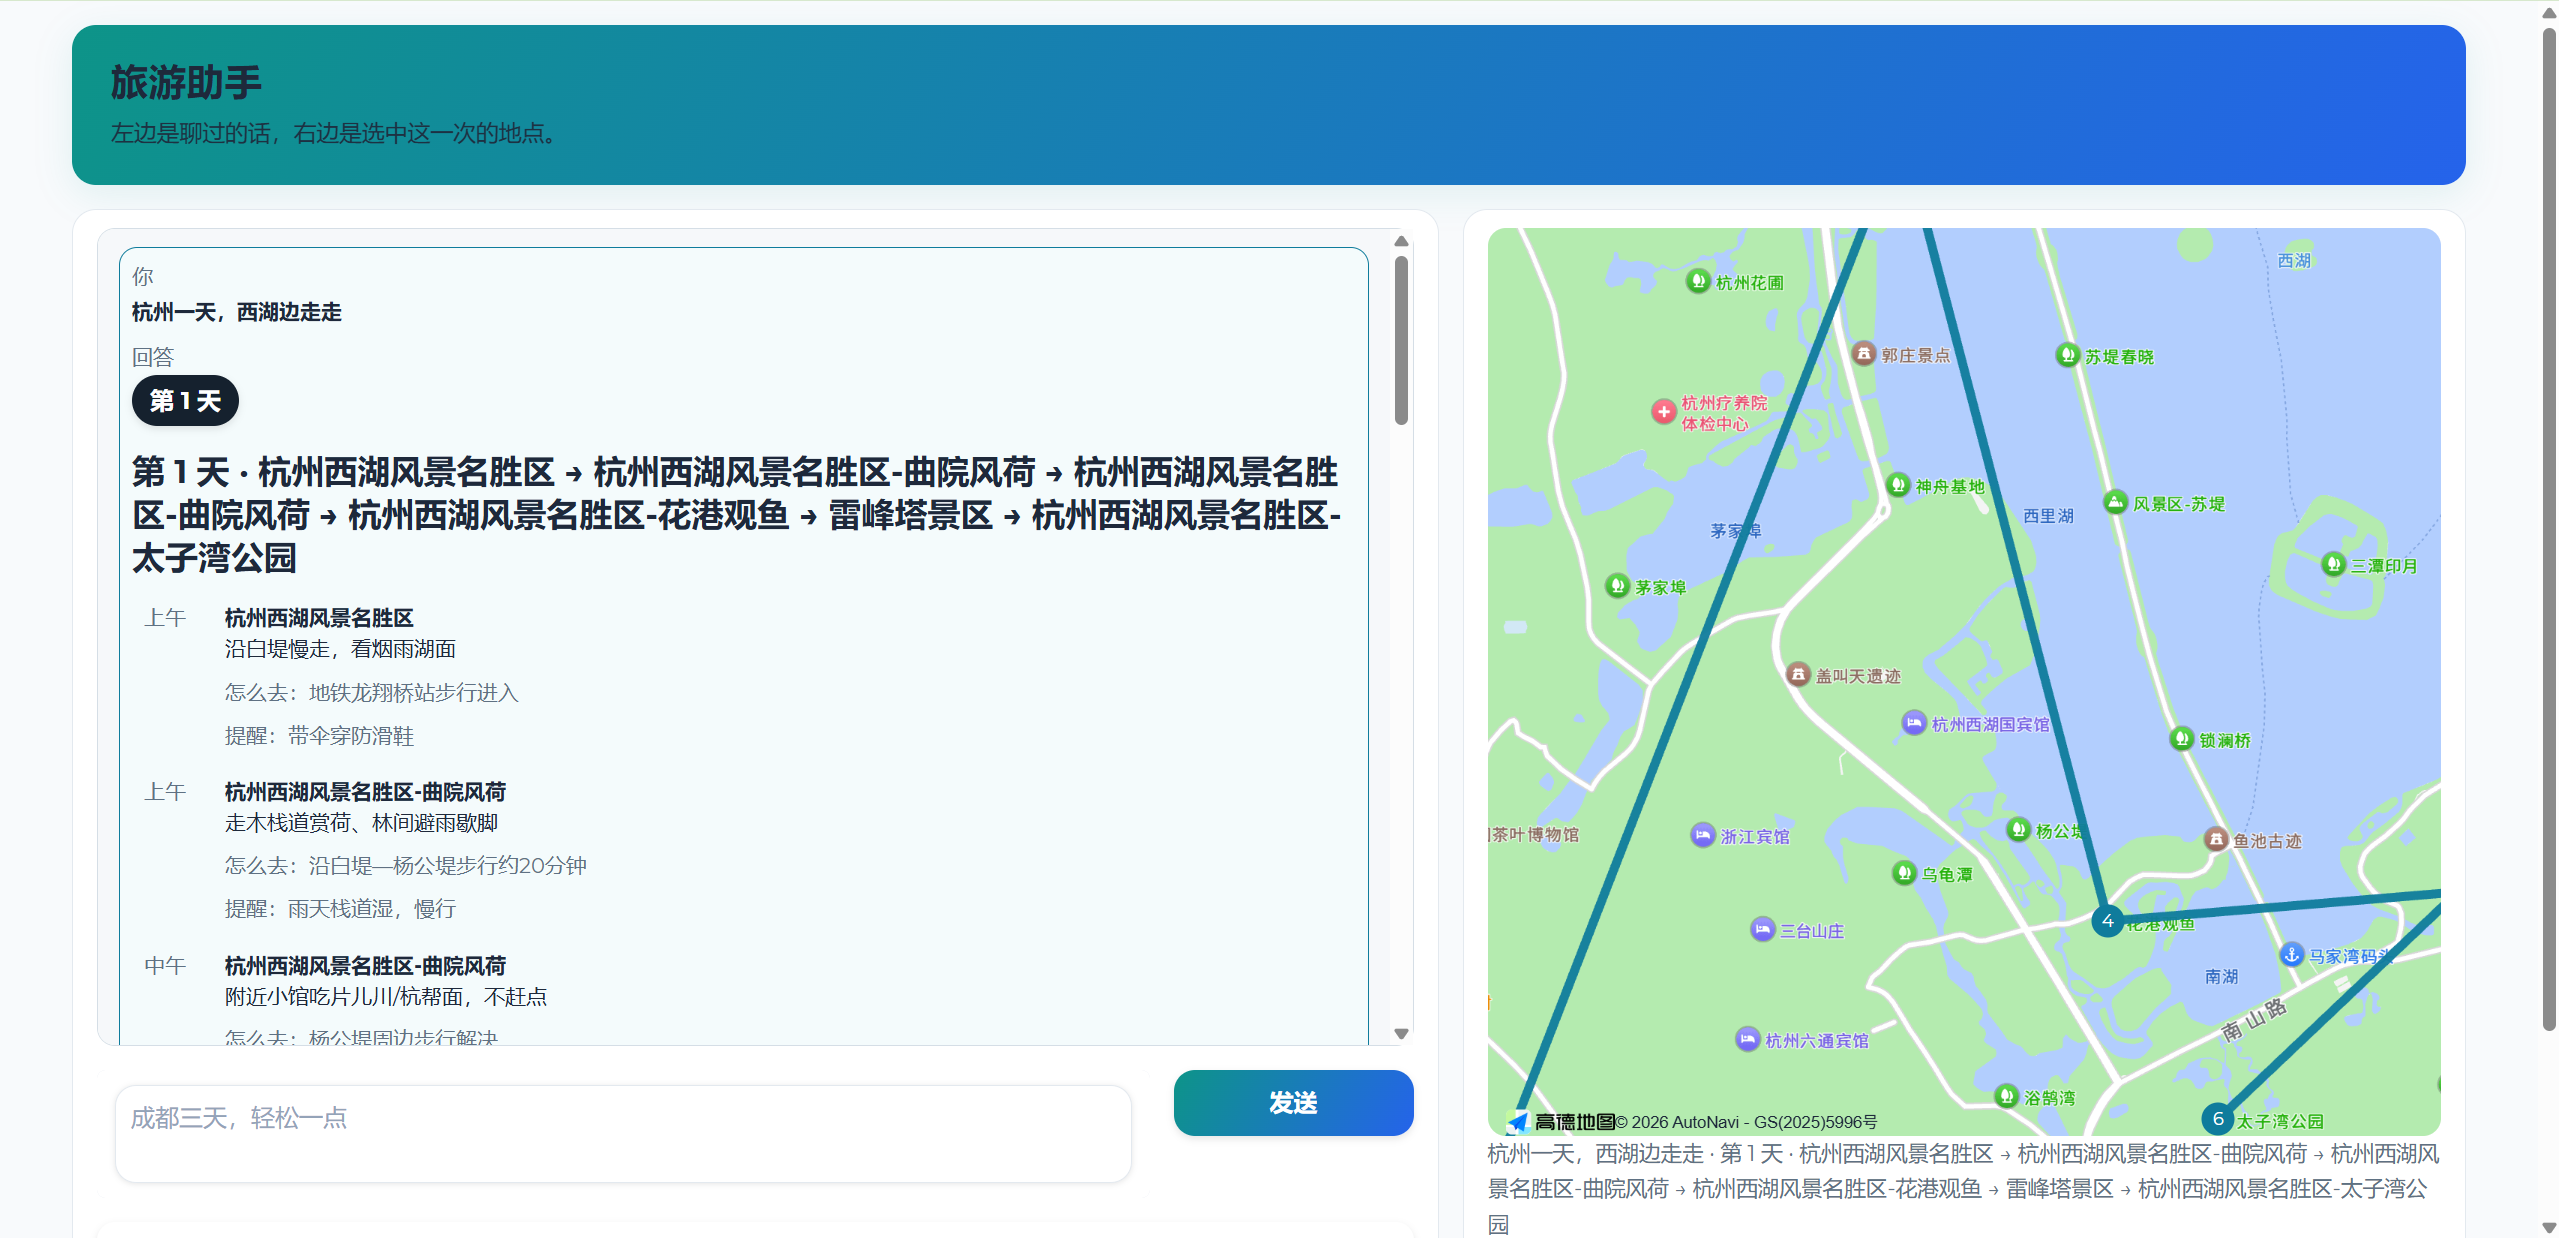
Task: Focus the 成都三天 message input field
Action: pos(623,1134)
